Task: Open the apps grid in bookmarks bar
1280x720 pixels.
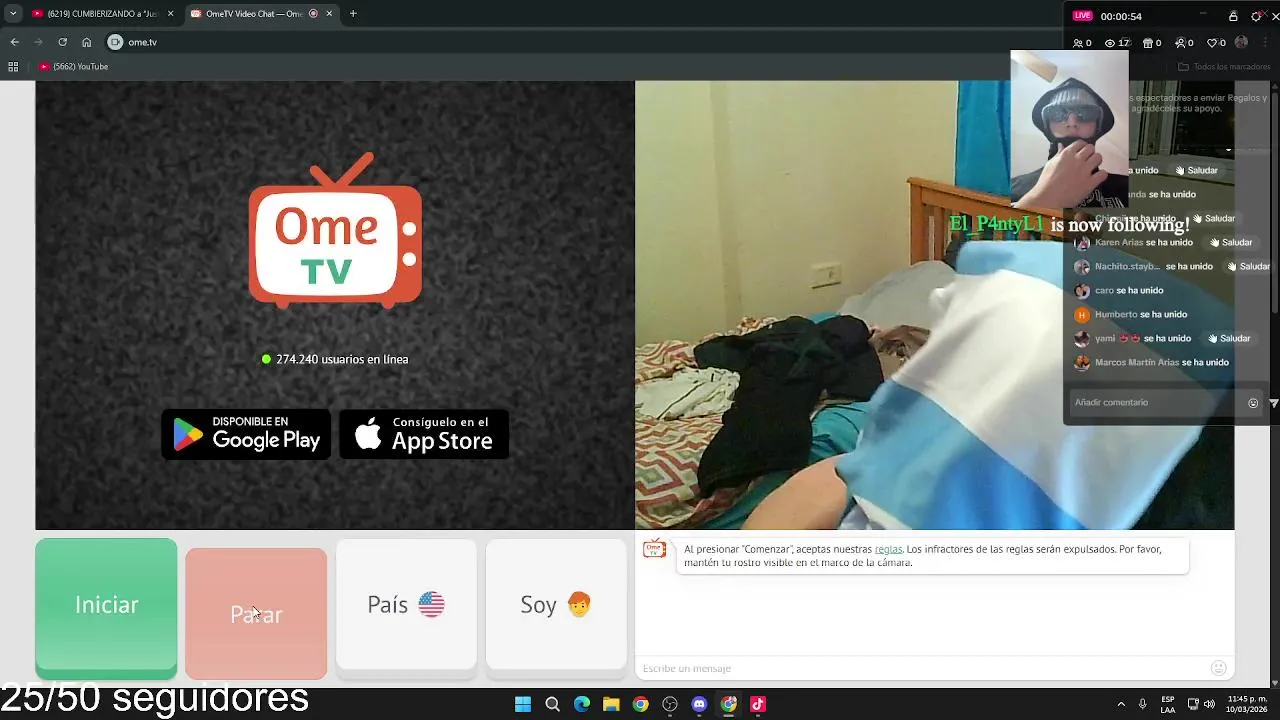Action: pos(13,67)
